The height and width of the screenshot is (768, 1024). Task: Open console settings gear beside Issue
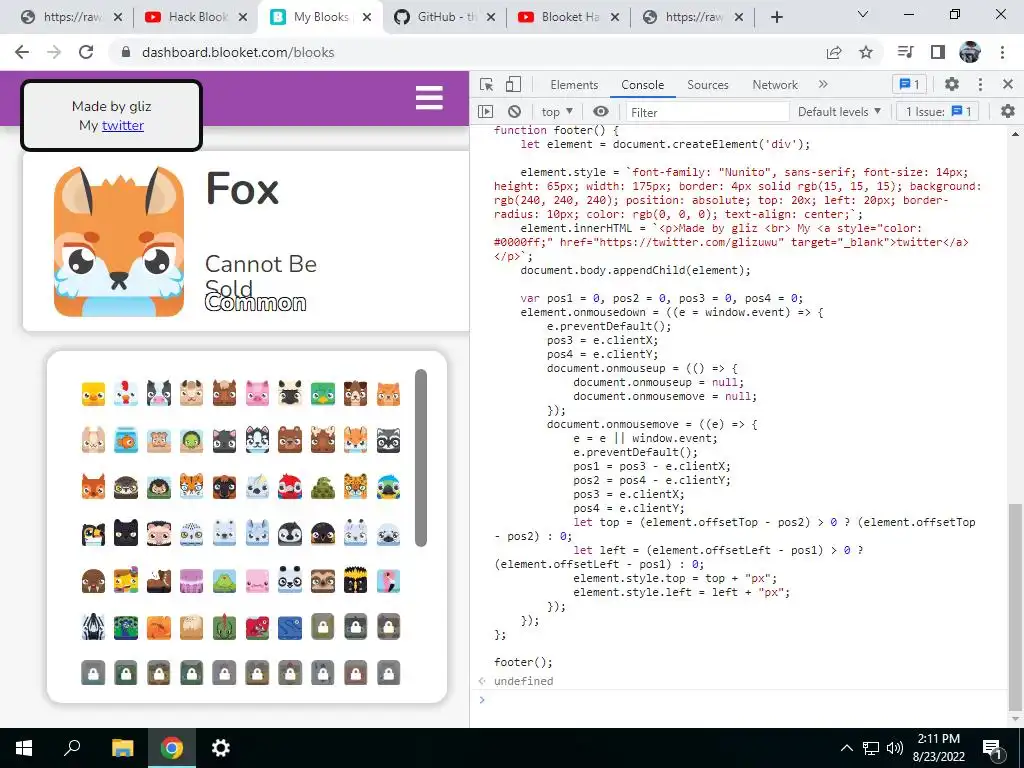(x=1008, y=112)
